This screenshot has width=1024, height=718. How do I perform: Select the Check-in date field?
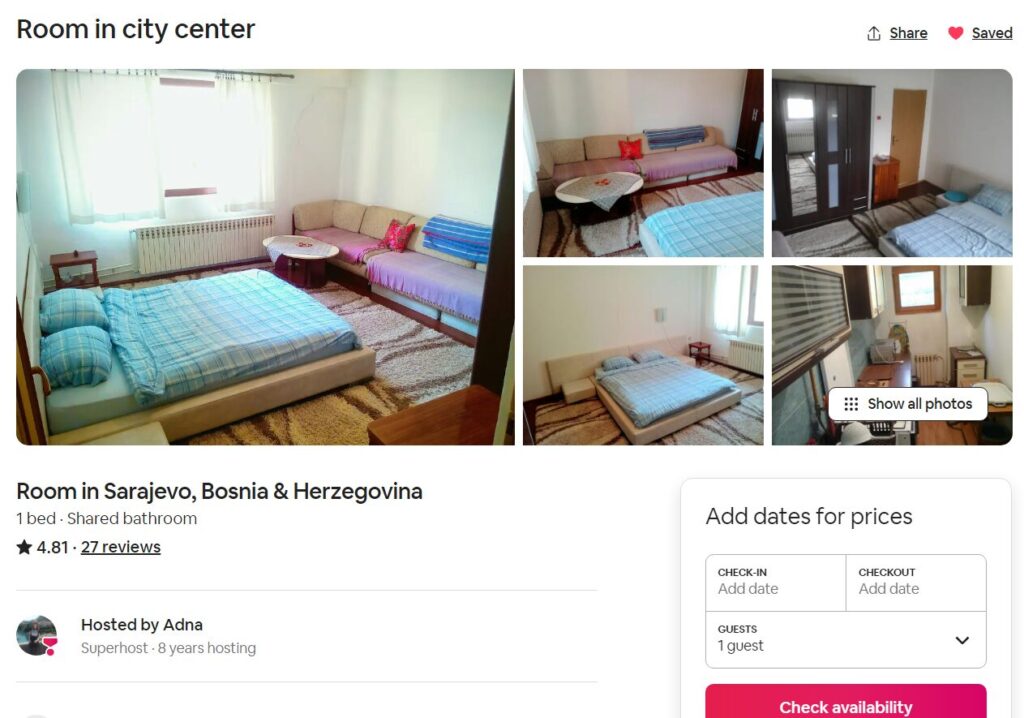point(776,583)
